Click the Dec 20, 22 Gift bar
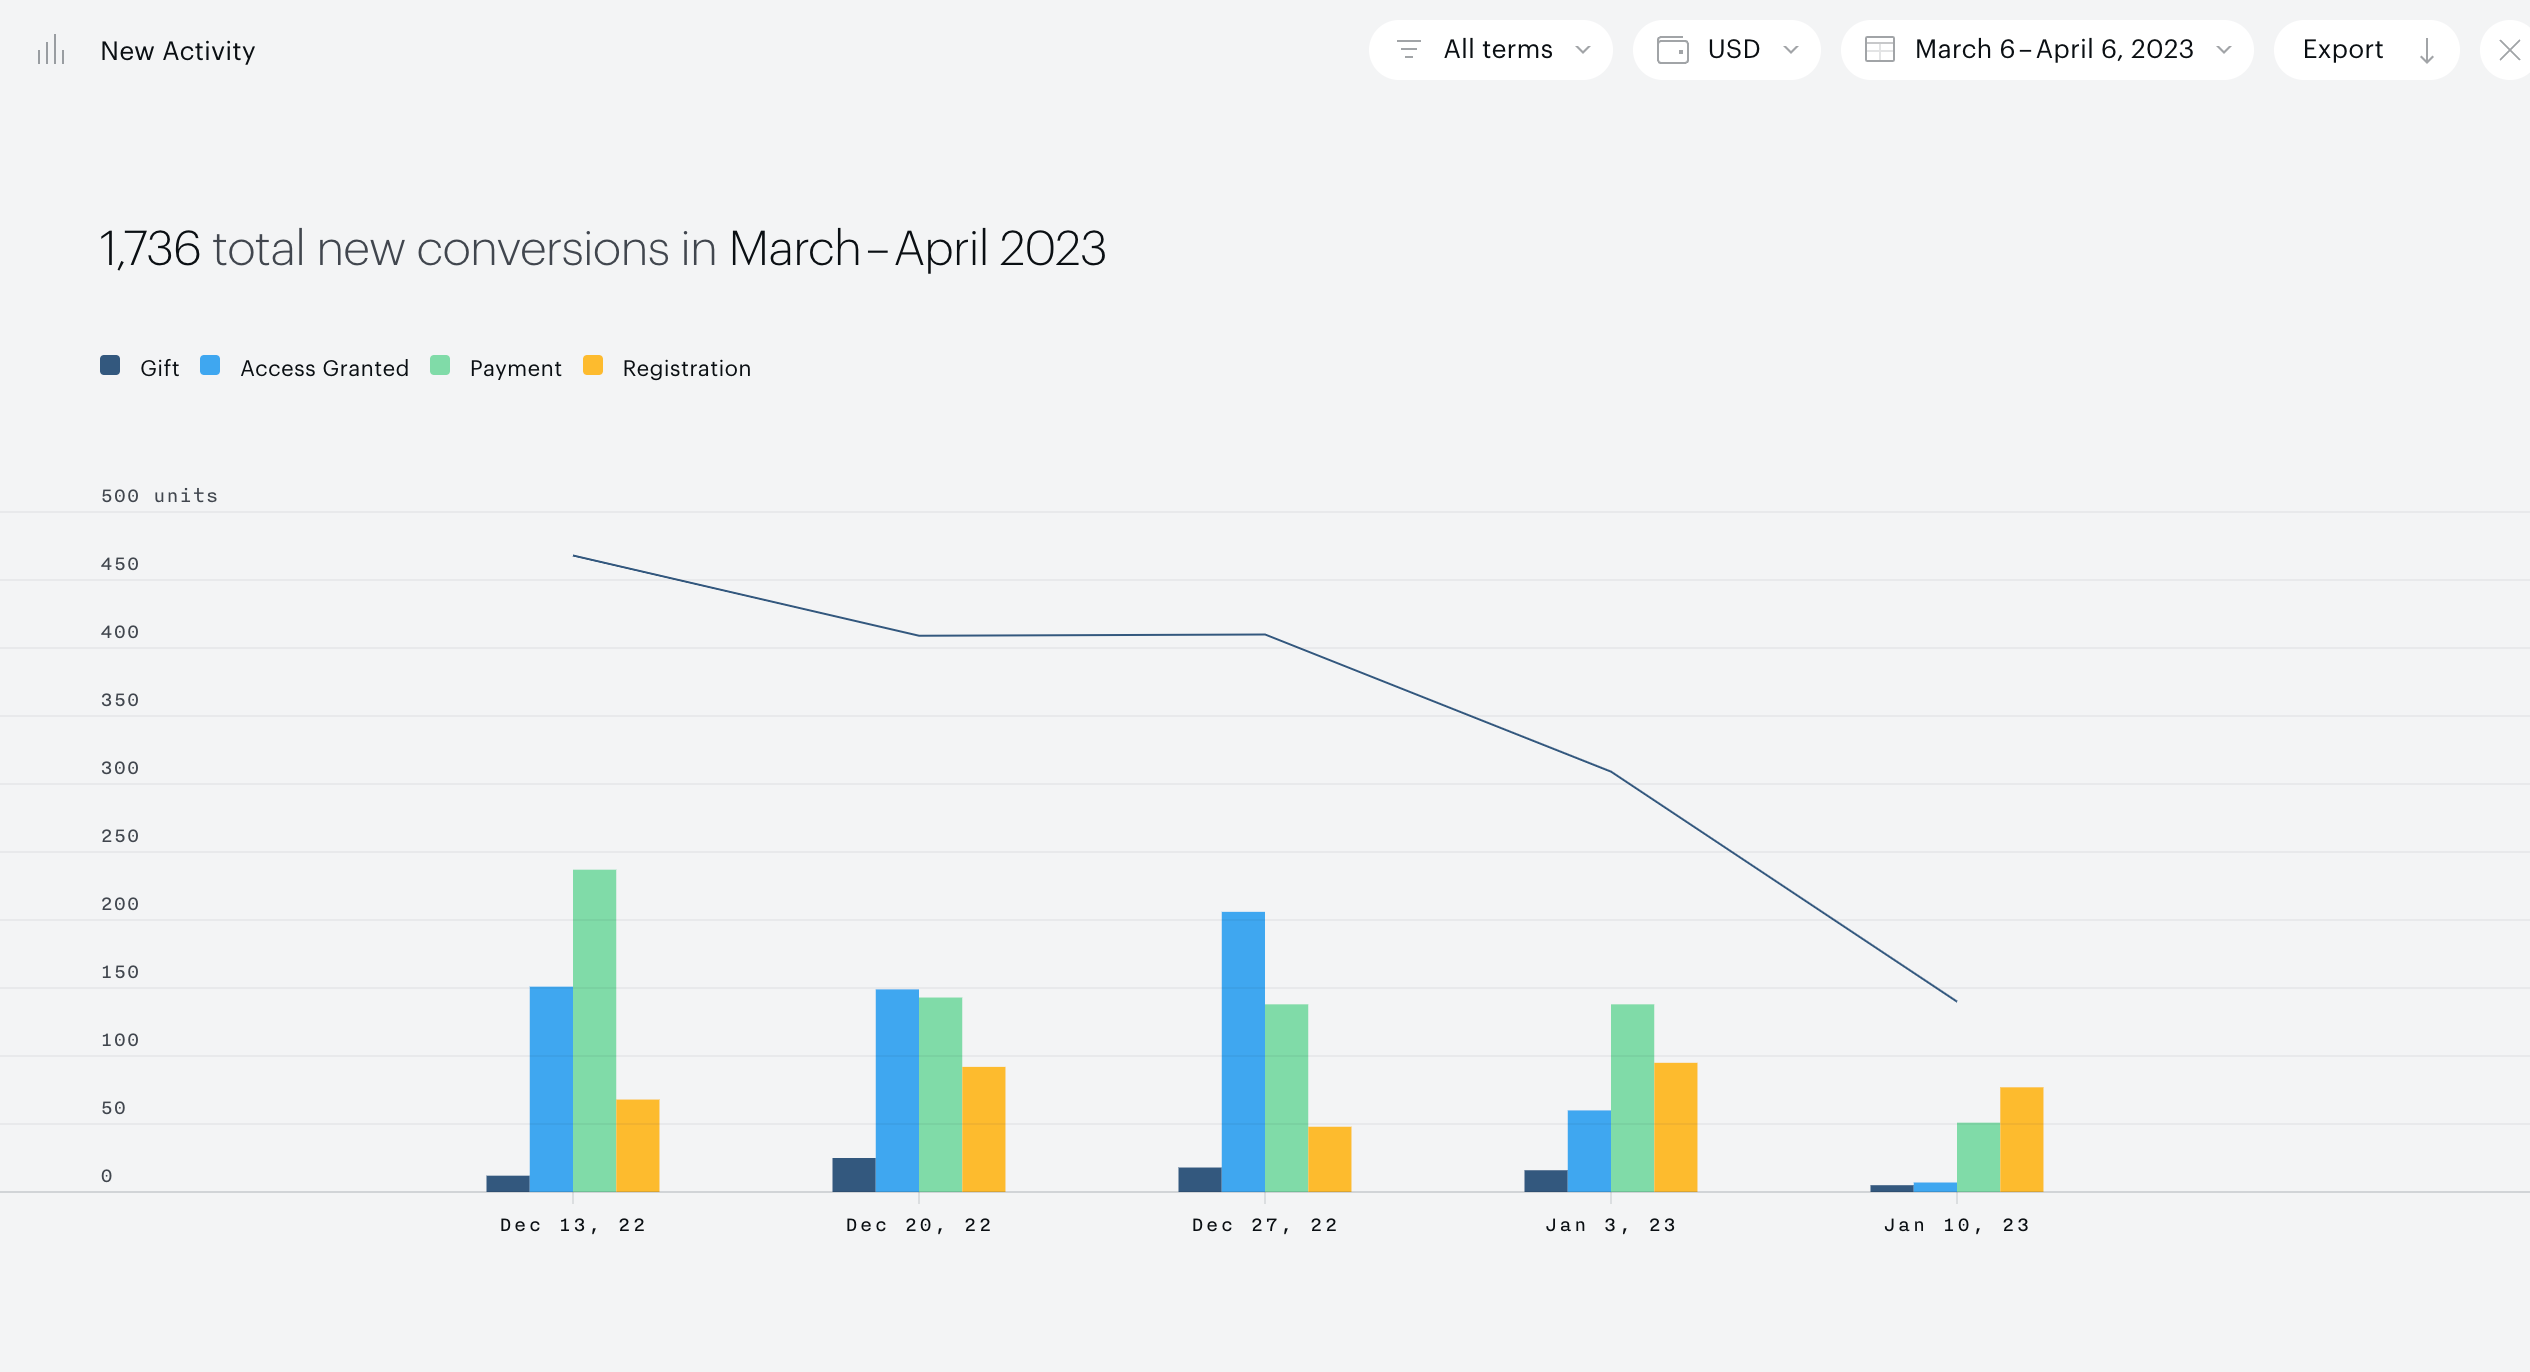Image resolution: width=2530 pixels, height=1372 pixels. tap(854, 1175)
